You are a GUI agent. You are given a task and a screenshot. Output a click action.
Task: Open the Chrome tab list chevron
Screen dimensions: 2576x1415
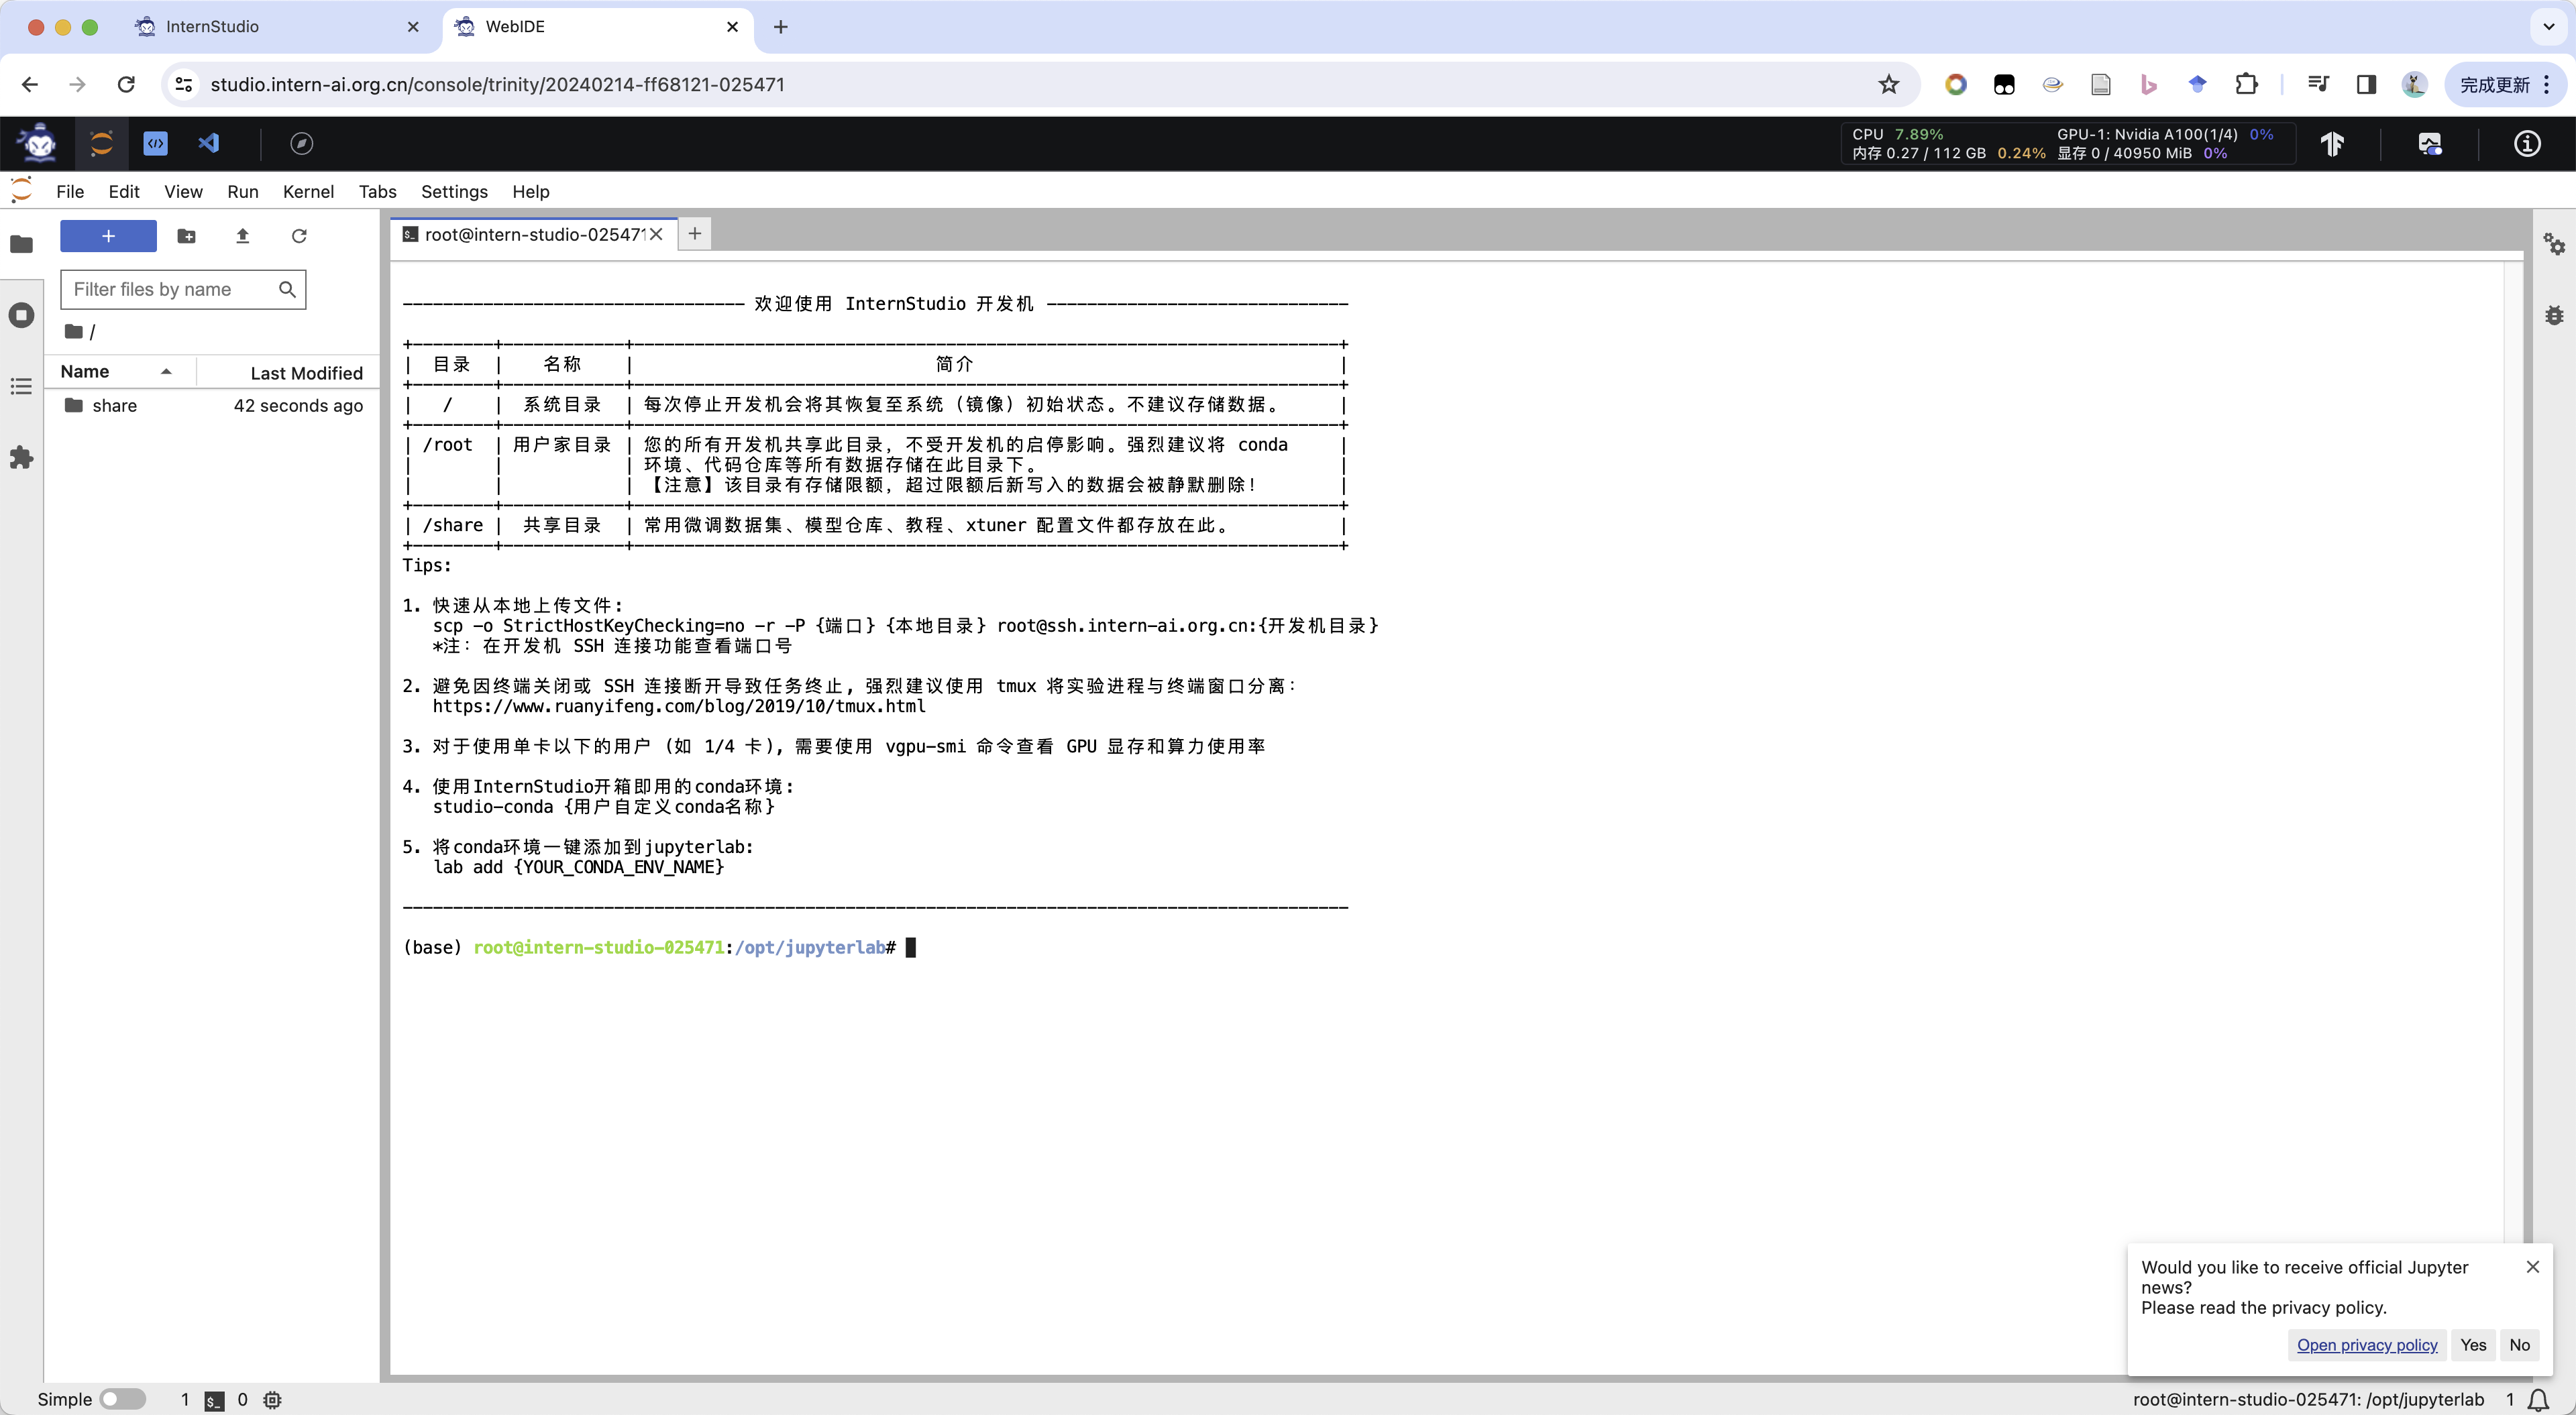2548,27
